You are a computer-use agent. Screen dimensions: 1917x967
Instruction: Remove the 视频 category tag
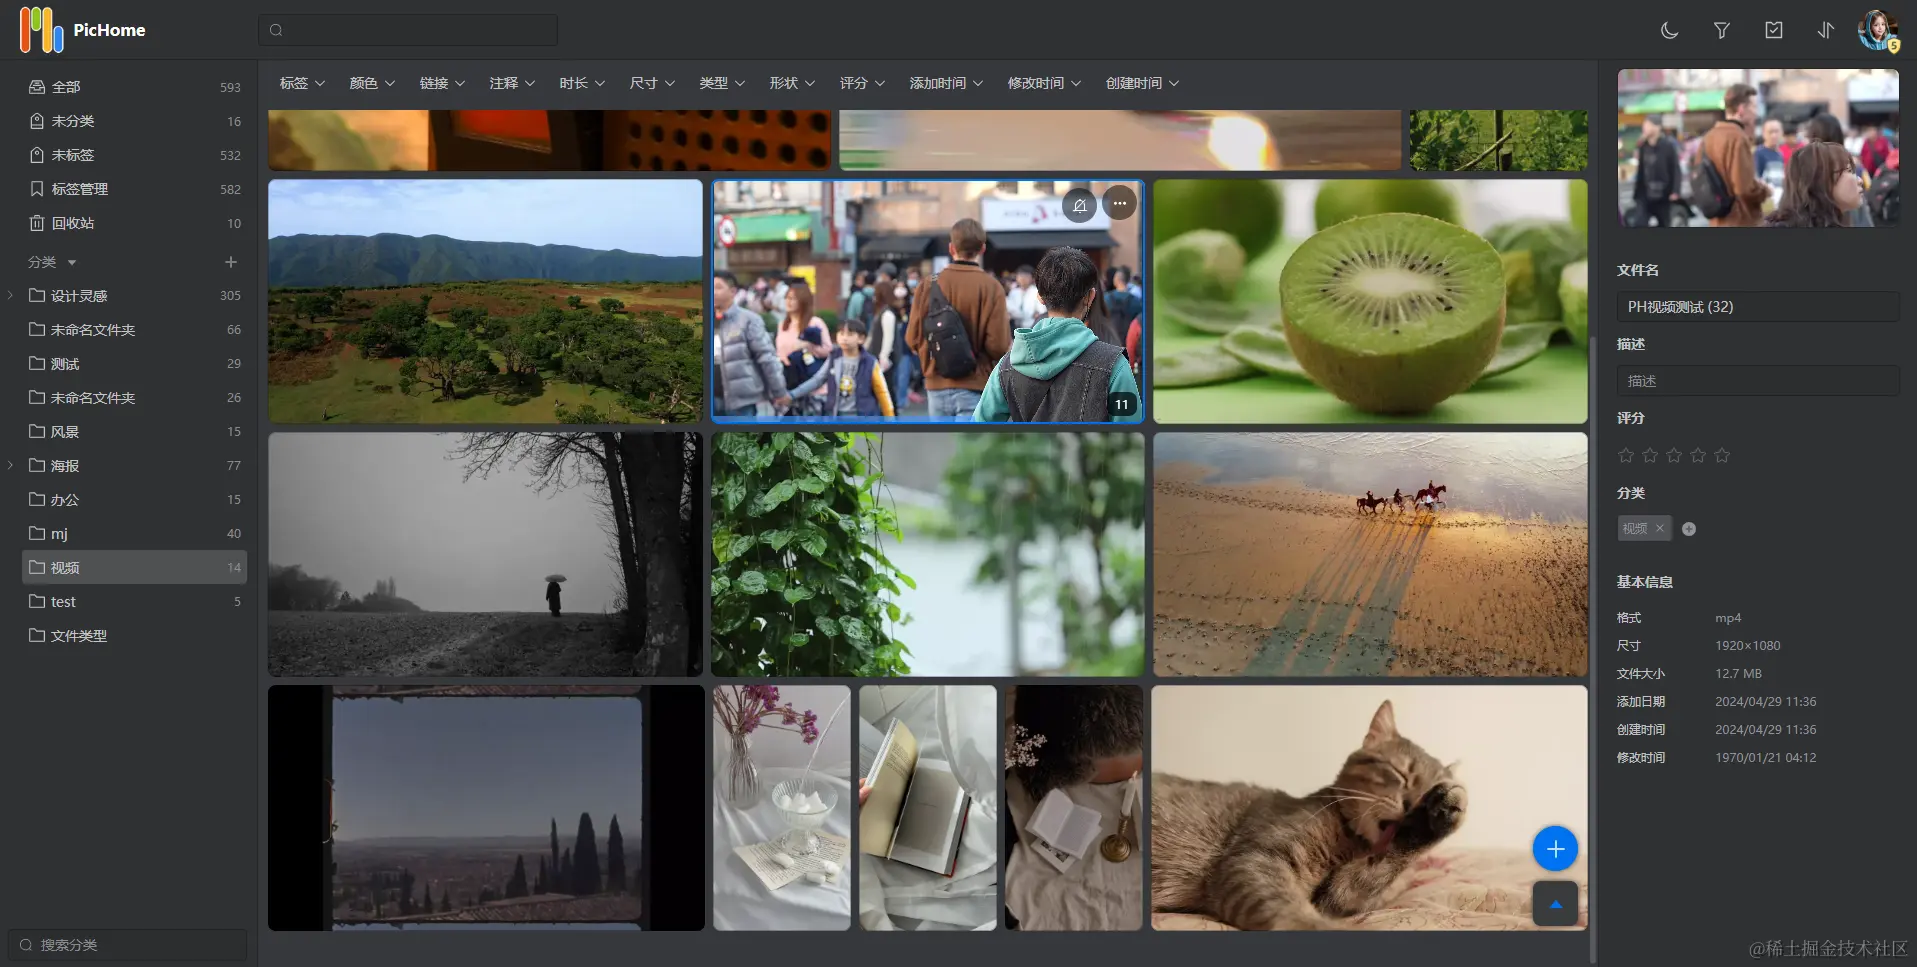pos(1659,528)
